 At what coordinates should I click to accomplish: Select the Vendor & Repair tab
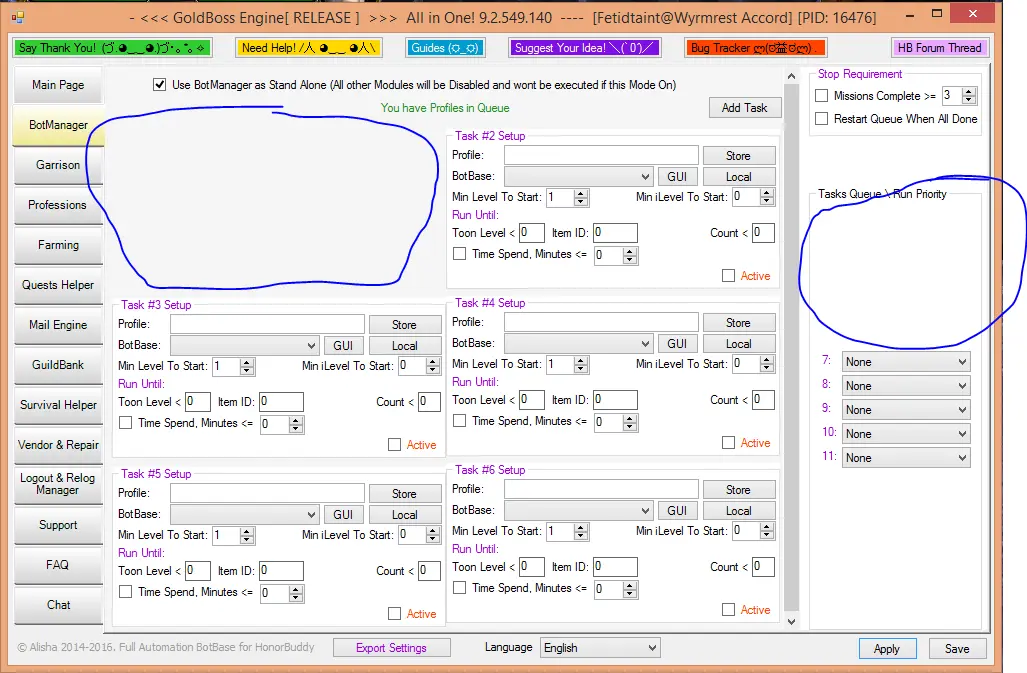(x=58, y=445)
